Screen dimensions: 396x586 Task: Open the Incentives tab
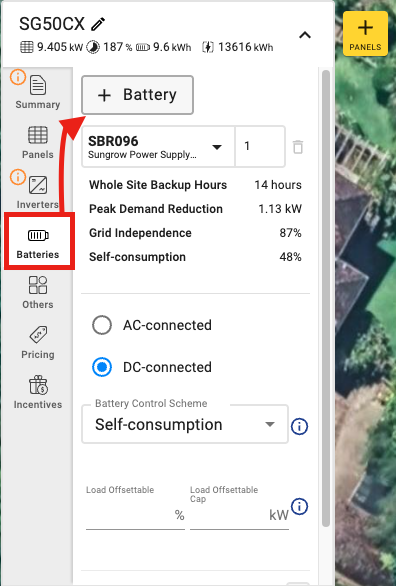[38, 392]
